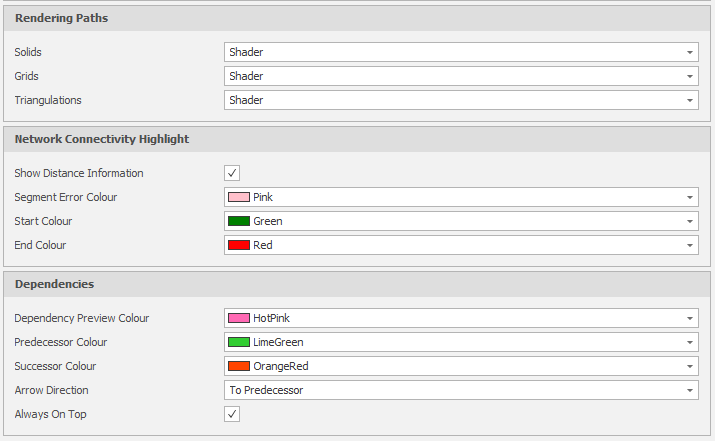Screen dimensions: 716x441
Task: Expand the End Colour dropdown arrow
Action: tap(690, 245)
